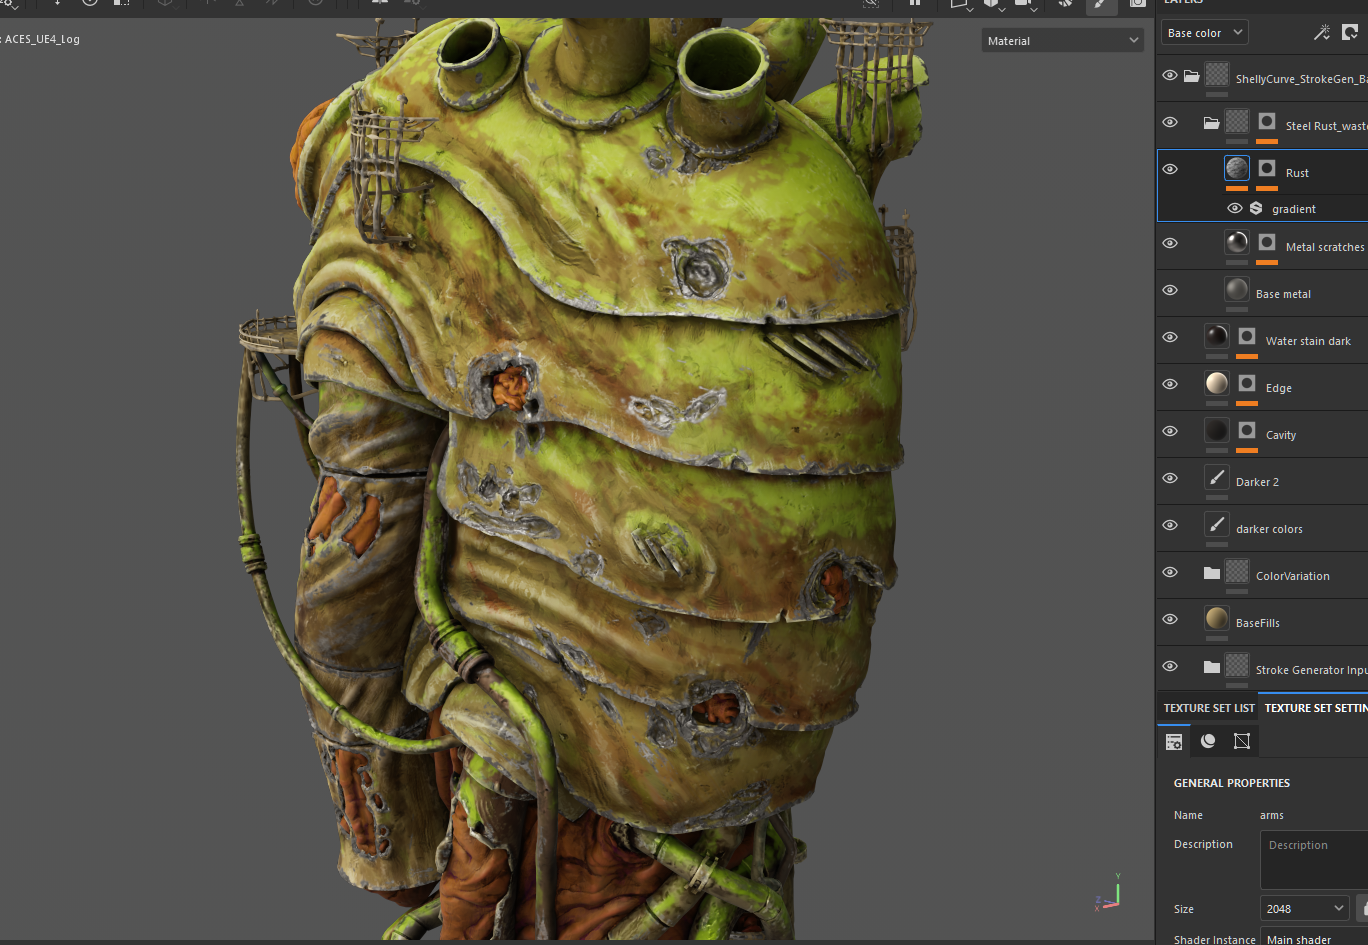1368x945 pixels.
Task: Click the Stroke Generator Input checkered thumbnail
Action: 1237,665
